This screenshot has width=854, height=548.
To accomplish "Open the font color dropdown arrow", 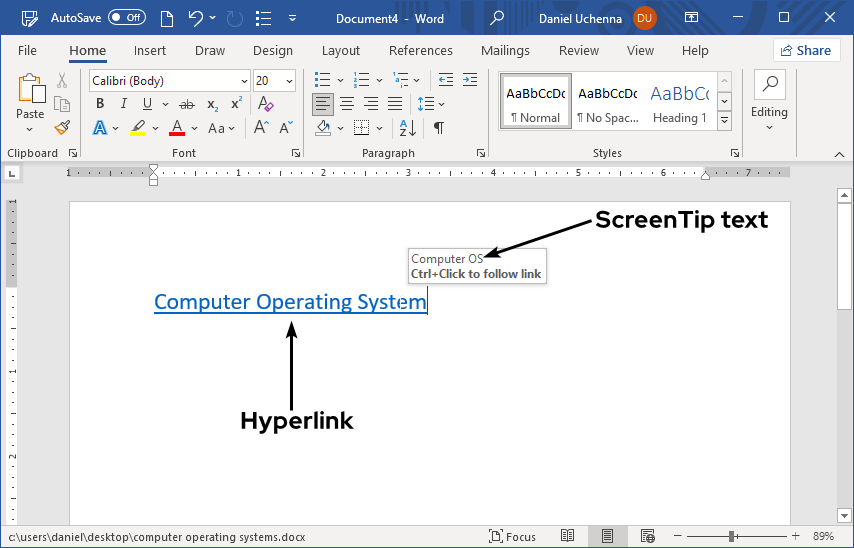I will tap(194, 129).
